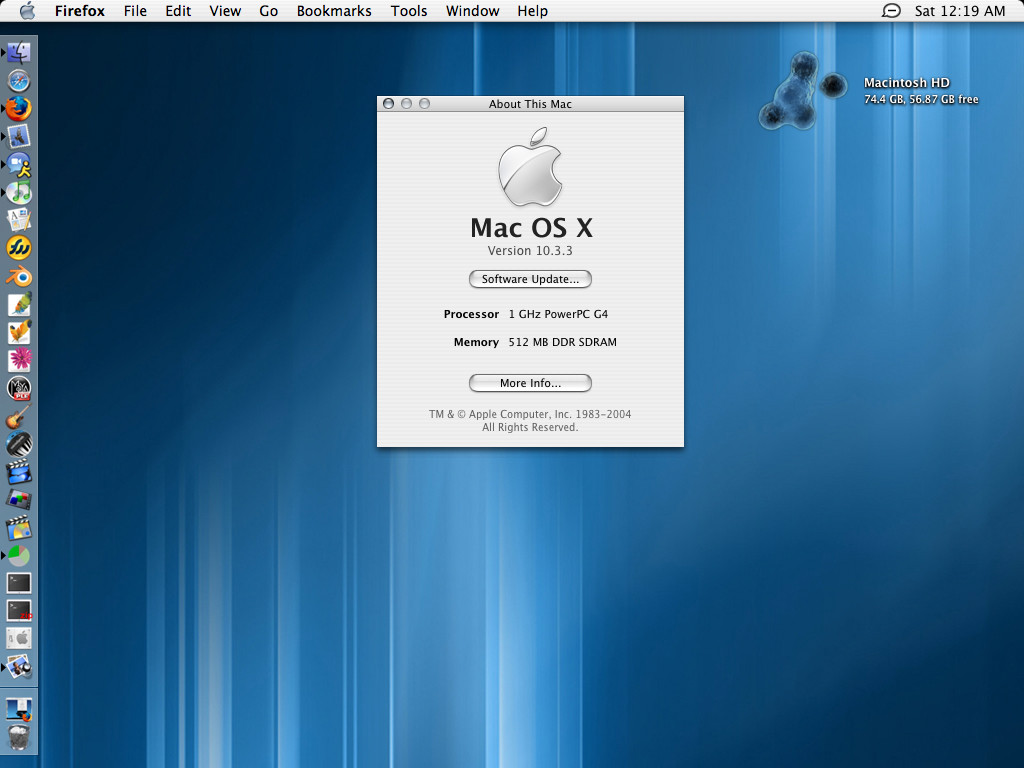Click the orange feather app icon

pos(19,332)
